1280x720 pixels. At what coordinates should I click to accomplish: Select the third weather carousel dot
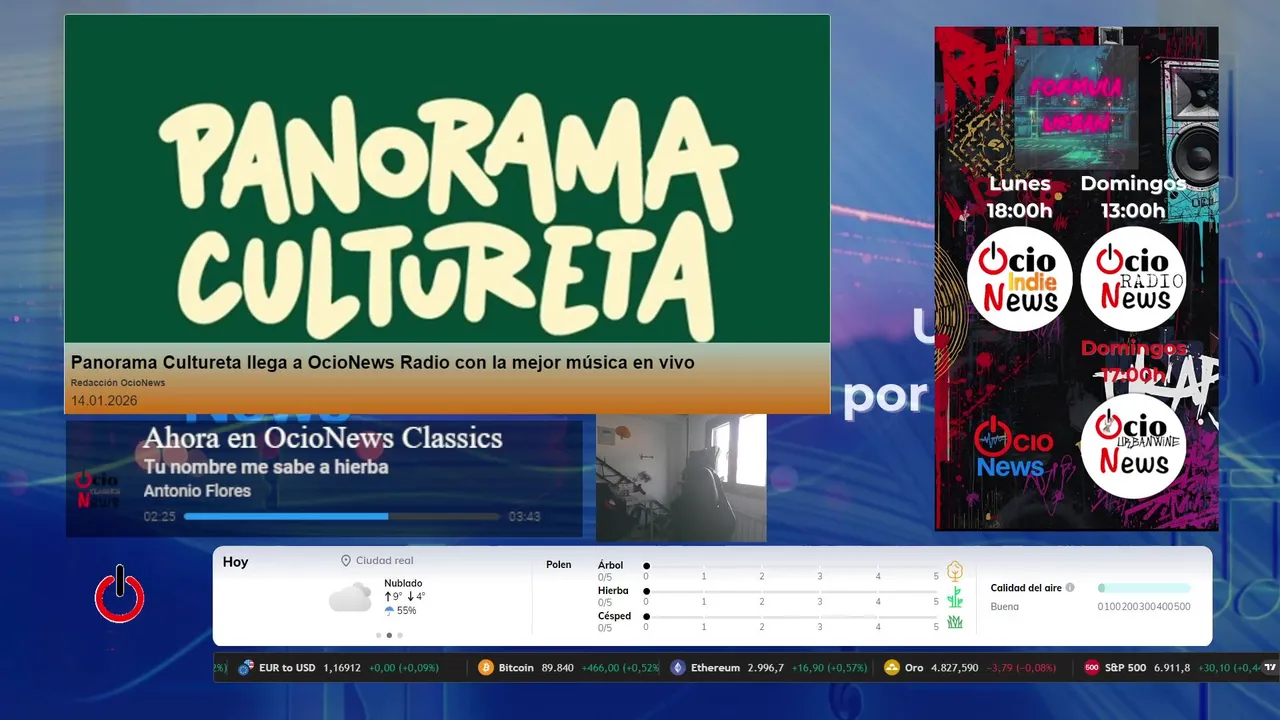click(400, 635)
